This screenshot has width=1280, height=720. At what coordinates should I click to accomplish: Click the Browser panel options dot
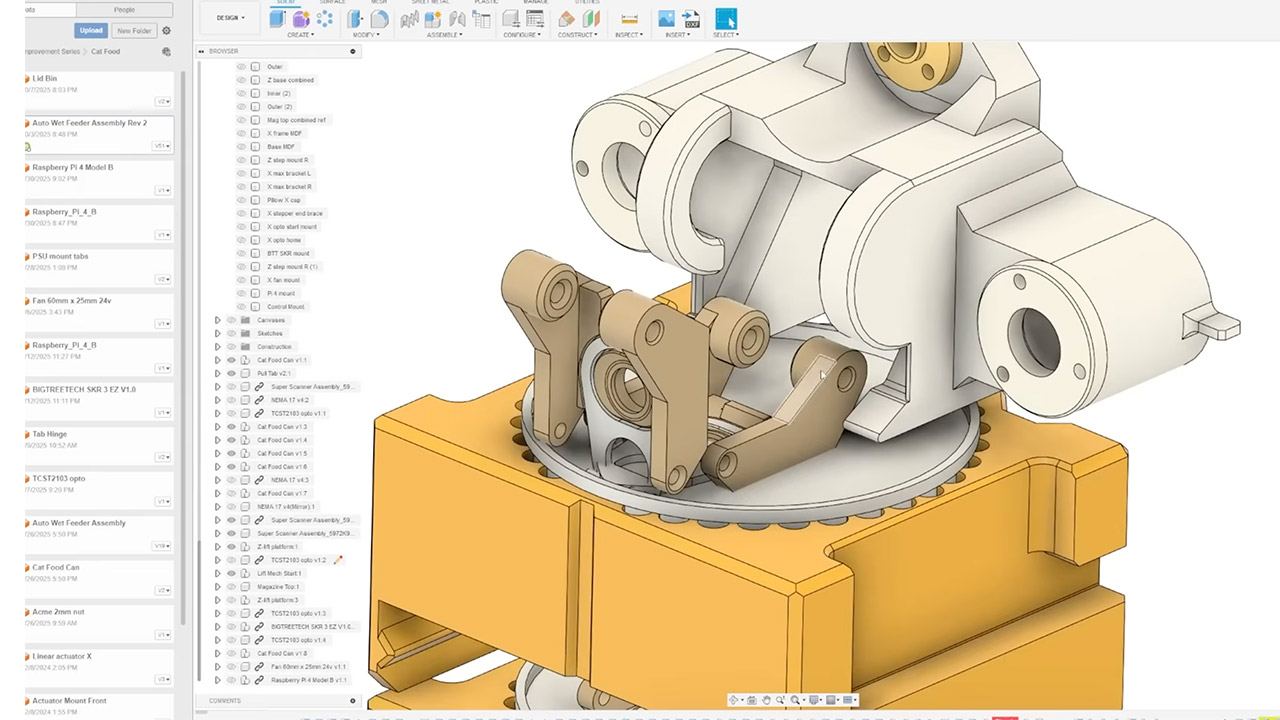click(352, 51)
